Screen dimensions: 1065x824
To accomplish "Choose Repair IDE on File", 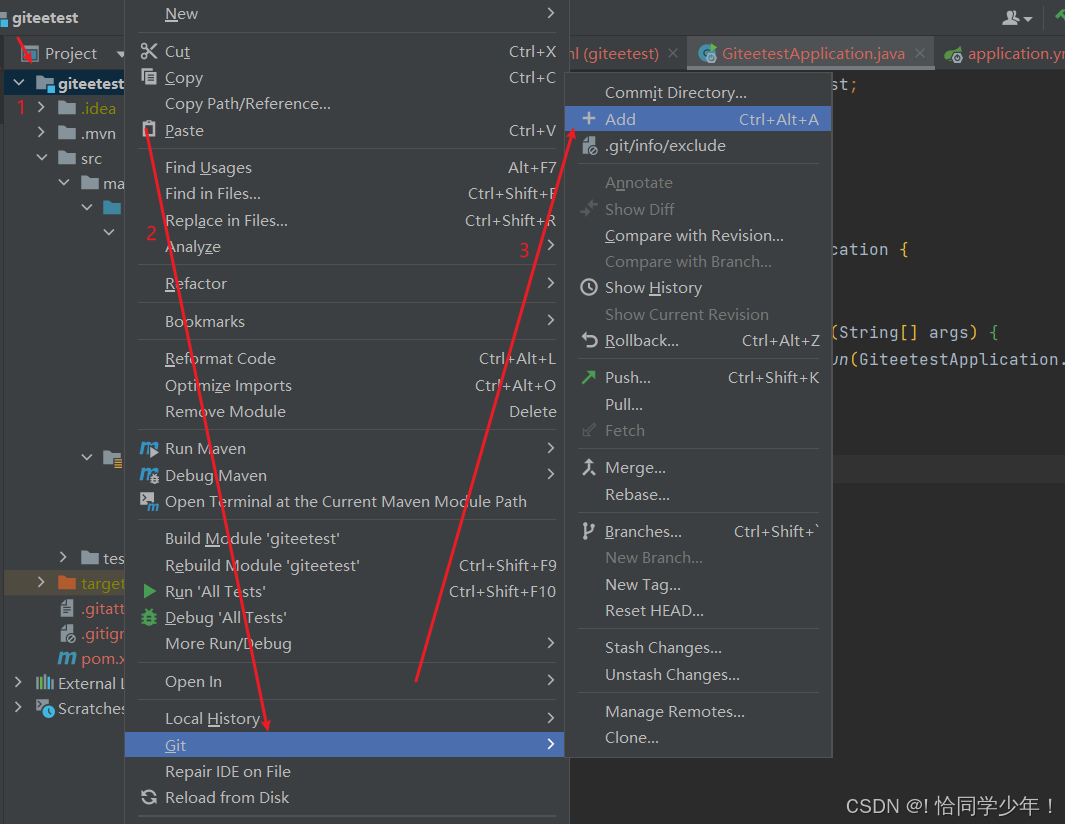I will pos(346,772).
